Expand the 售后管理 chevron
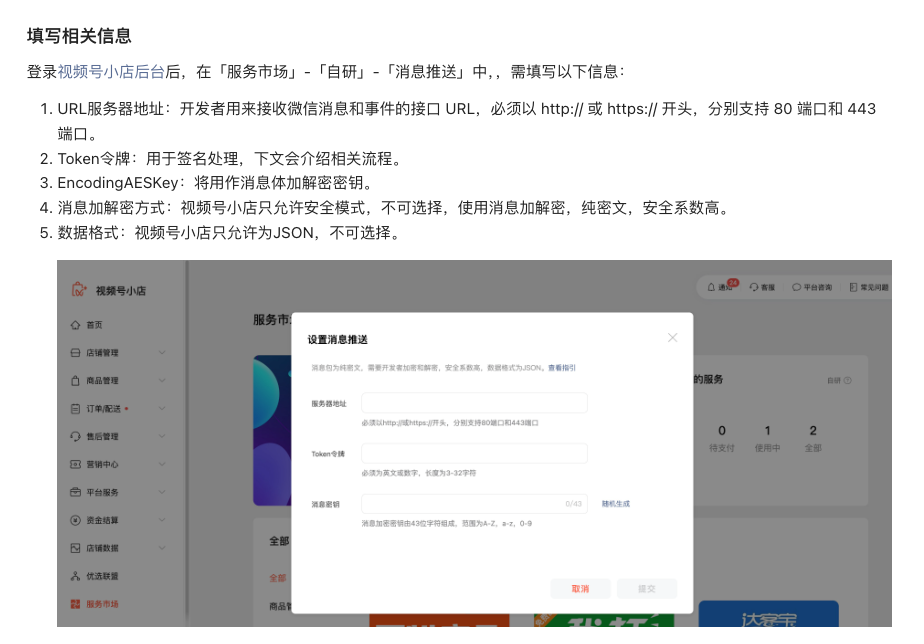 click(x=162, y=436)
